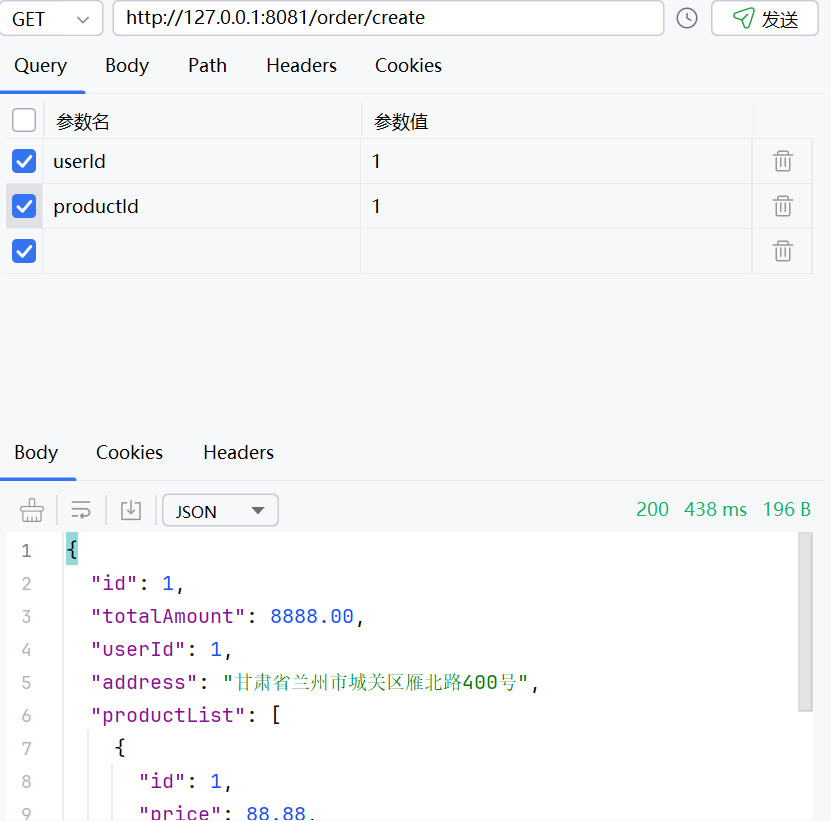
Task: Delete the productId parameter row
Action: (783, 206)
